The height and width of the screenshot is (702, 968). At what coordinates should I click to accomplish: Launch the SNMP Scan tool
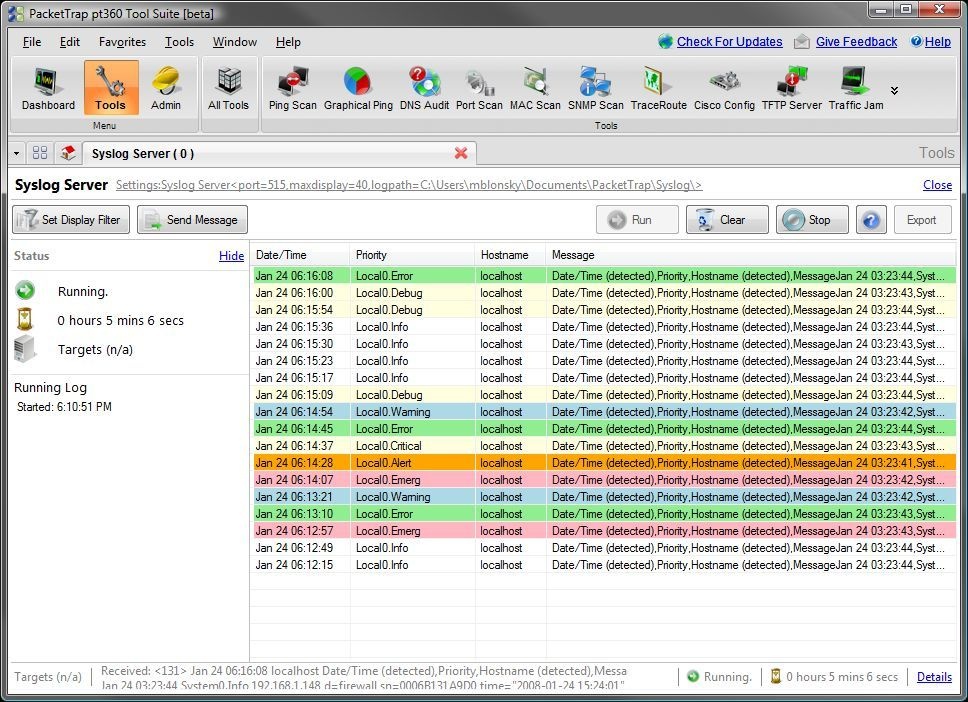(x=595, y=89)
